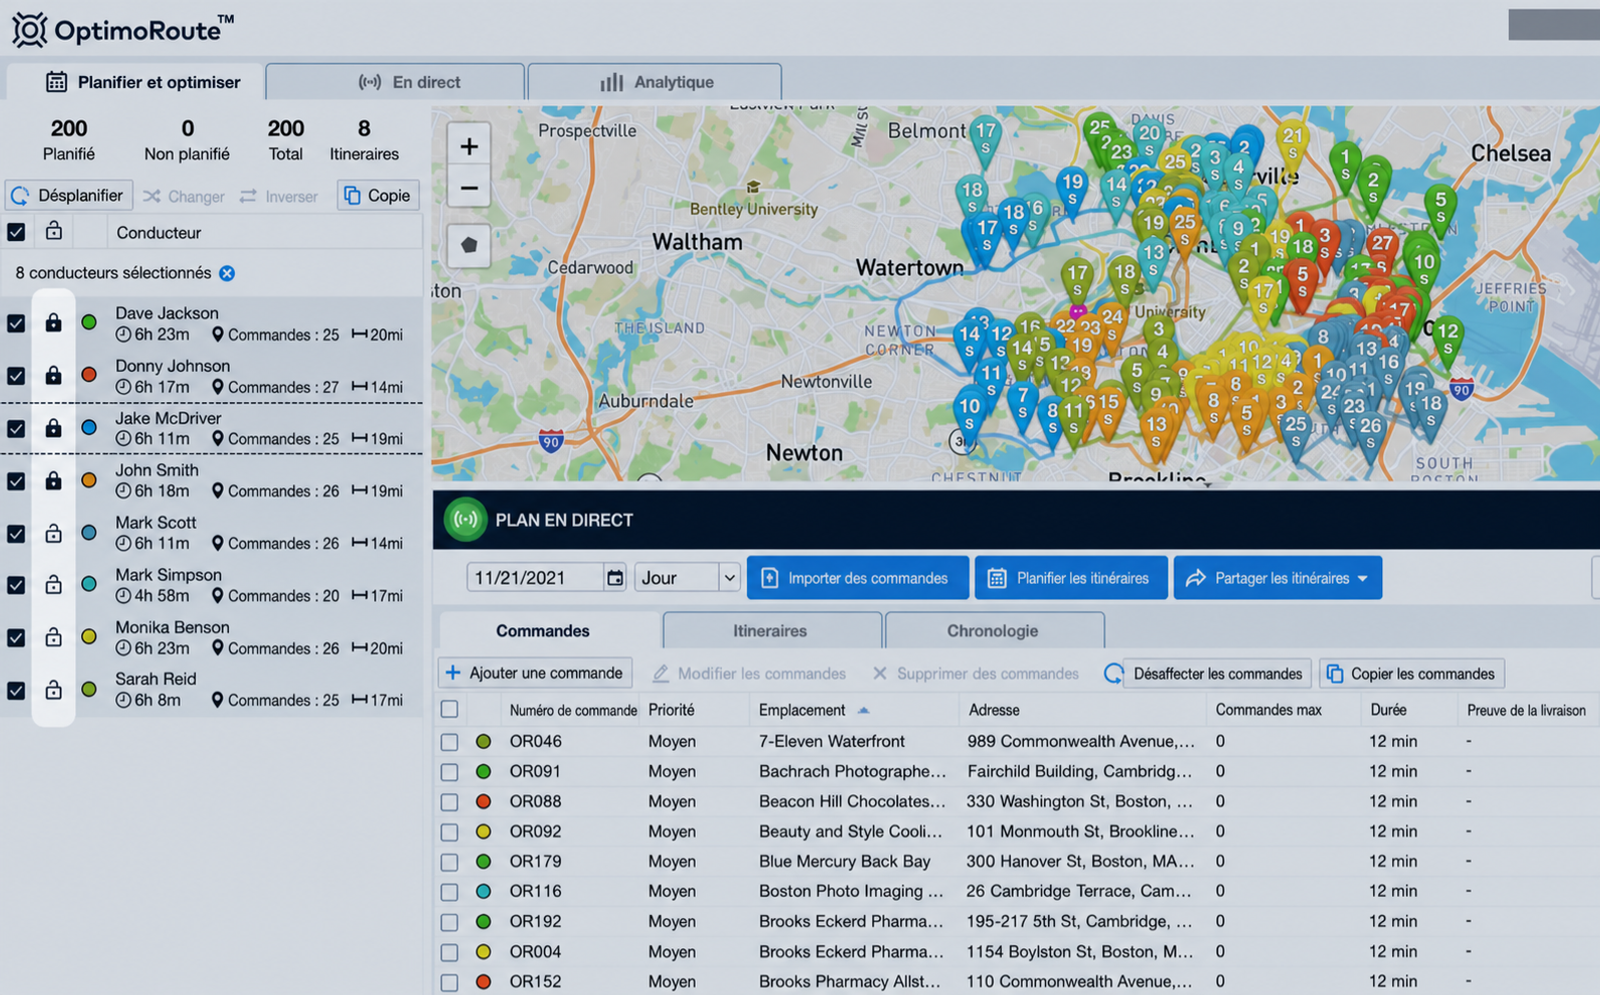Click the lock icon in driver header

point(54,232)
